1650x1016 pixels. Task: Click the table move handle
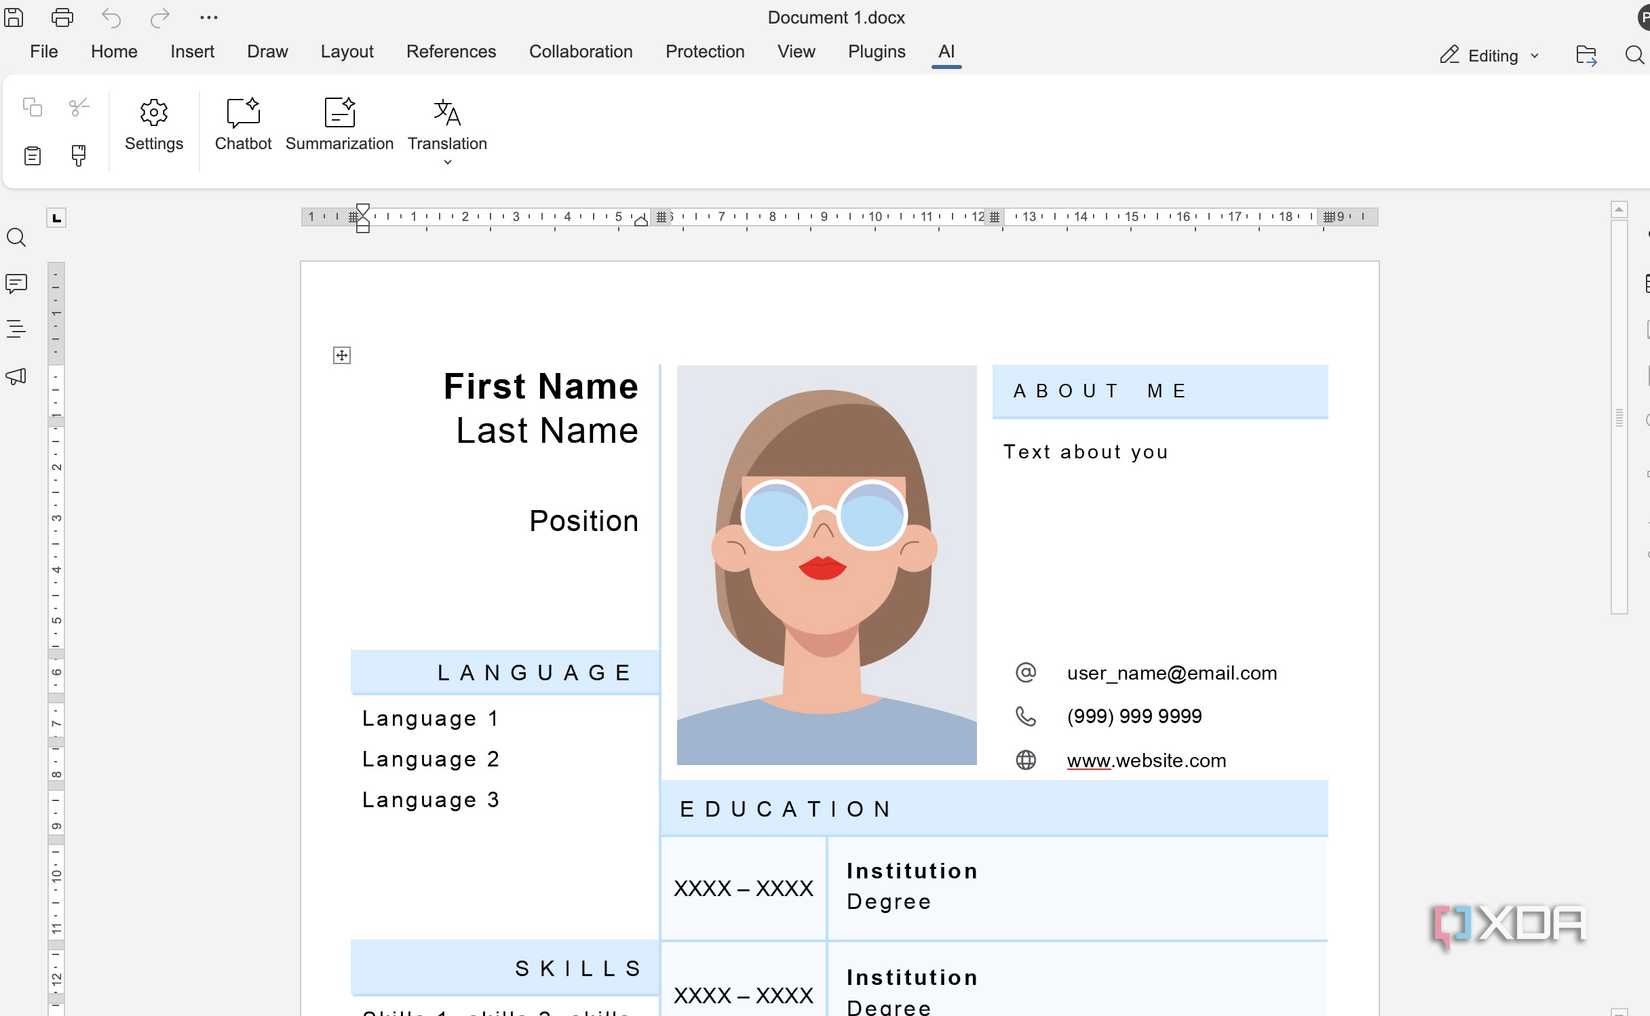[342, 356]
